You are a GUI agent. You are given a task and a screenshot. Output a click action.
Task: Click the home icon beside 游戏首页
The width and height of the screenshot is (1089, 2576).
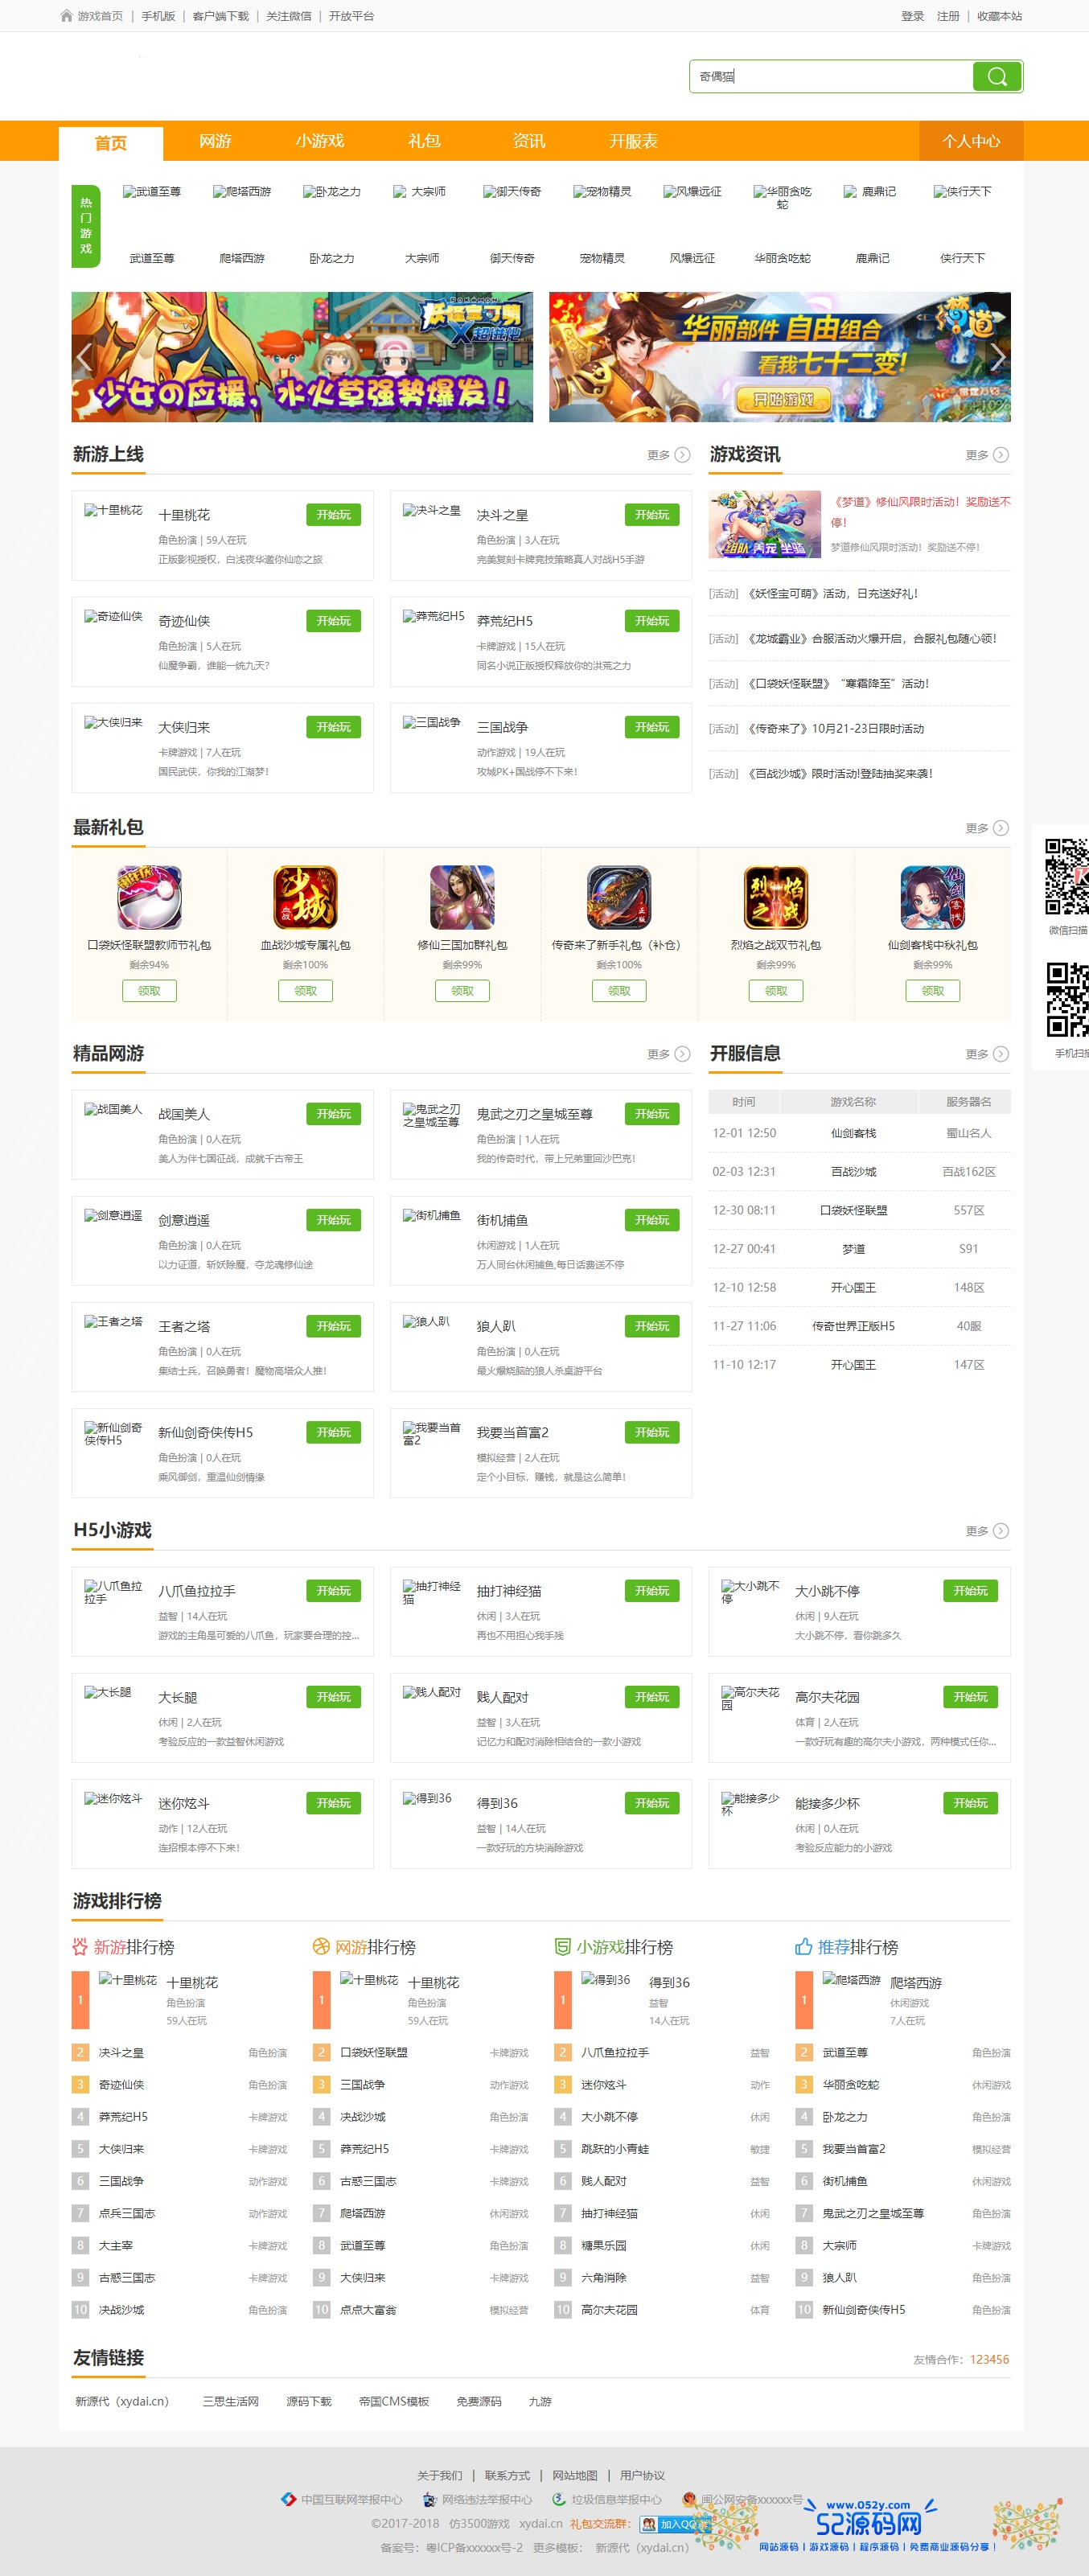click(67, 16)
